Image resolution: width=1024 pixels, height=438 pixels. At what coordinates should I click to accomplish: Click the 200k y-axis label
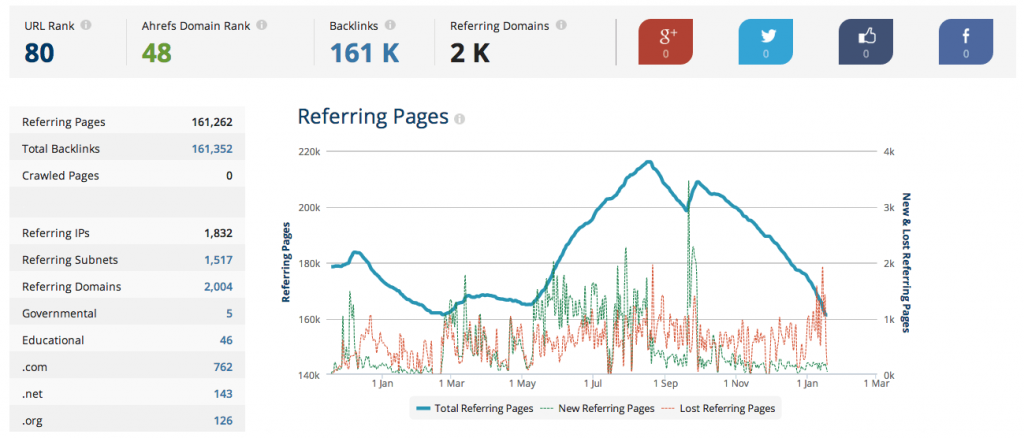click(309, 208)
